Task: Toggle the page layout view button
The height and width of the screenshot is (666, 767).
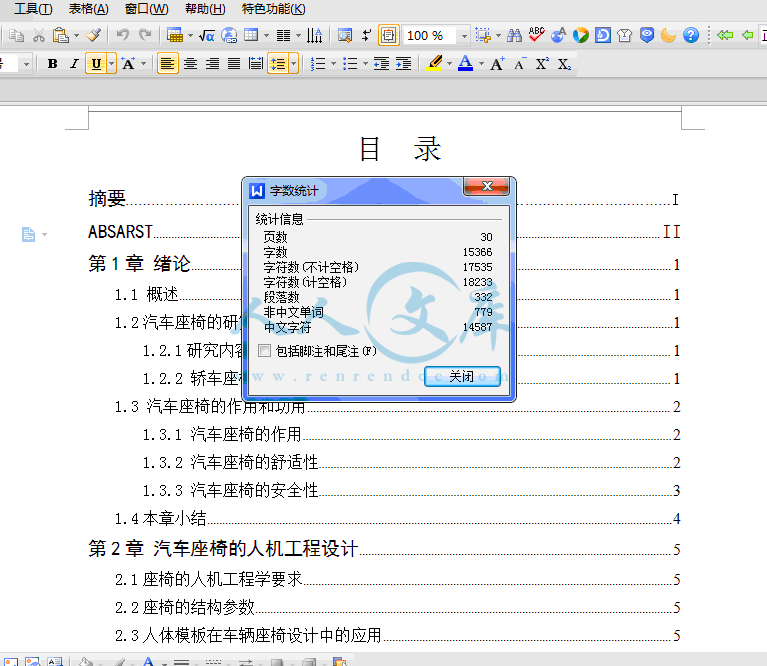Action: pos(388,35)
